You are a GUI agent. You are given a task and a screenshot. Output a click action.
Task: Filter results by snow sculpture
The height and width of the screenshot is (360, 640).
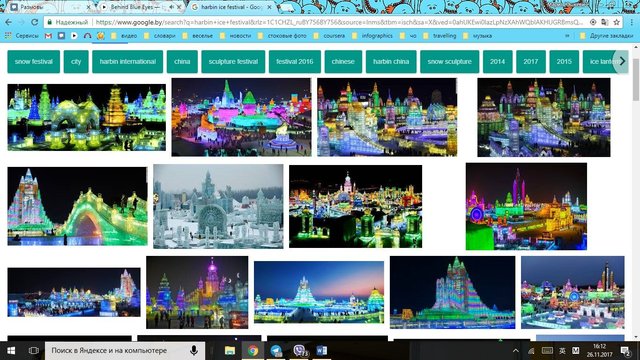(x=449, y=62)
